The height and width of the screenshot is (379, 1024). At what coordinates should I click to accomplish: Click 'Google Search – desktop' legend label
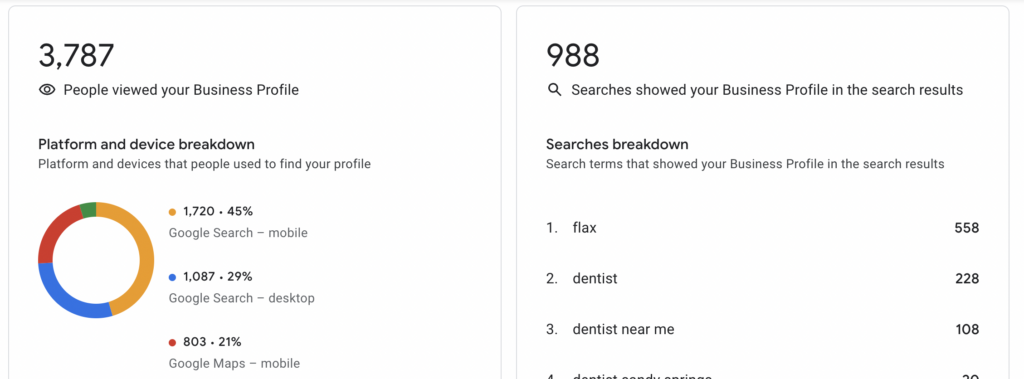coord(242,298)
